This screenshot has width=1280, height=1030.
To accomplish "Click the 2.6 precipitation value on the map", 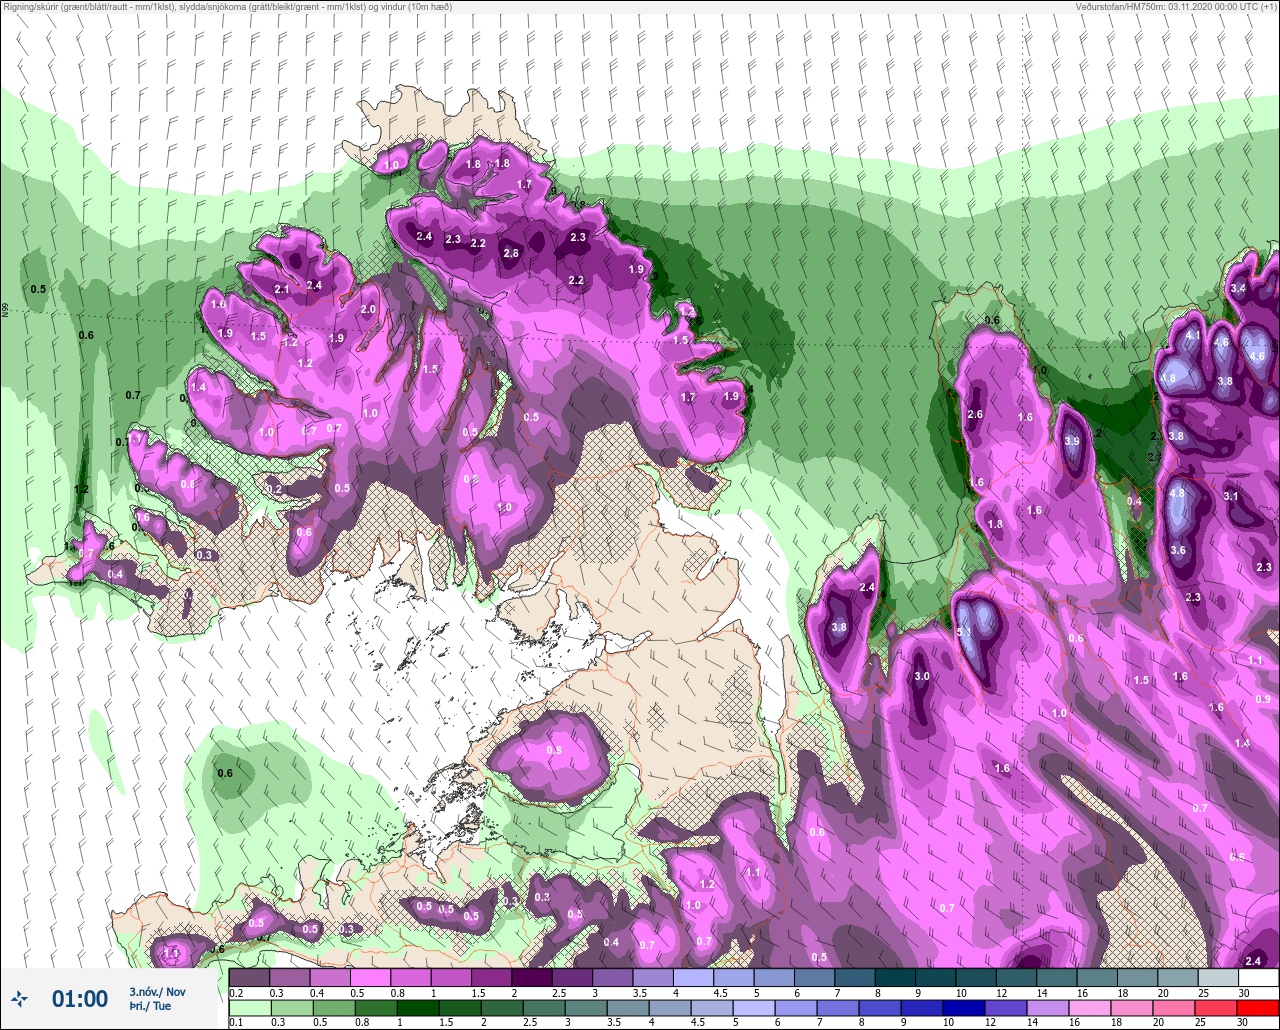I will (976, 415).
